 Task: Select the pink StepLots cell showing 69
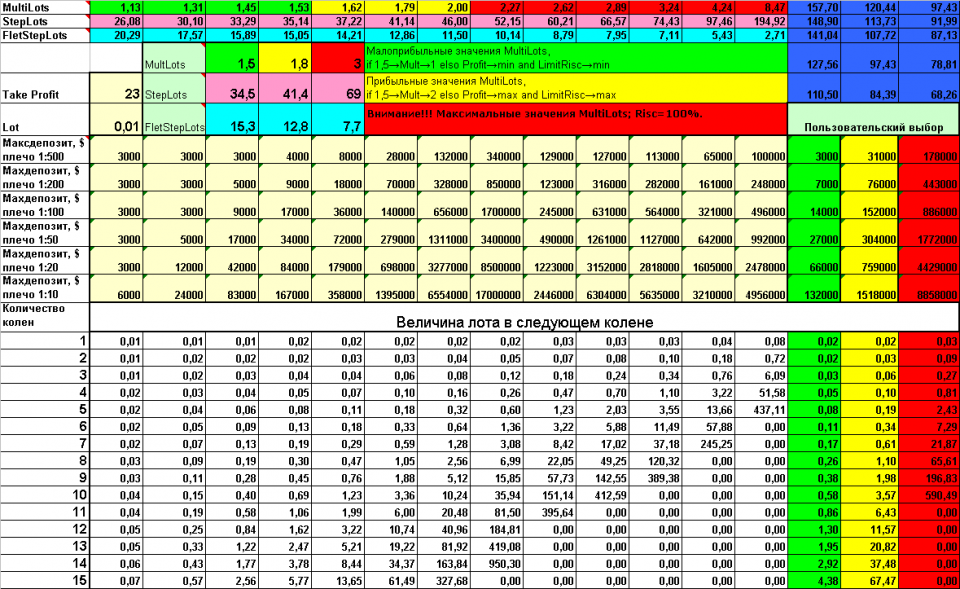click(338, 88)
